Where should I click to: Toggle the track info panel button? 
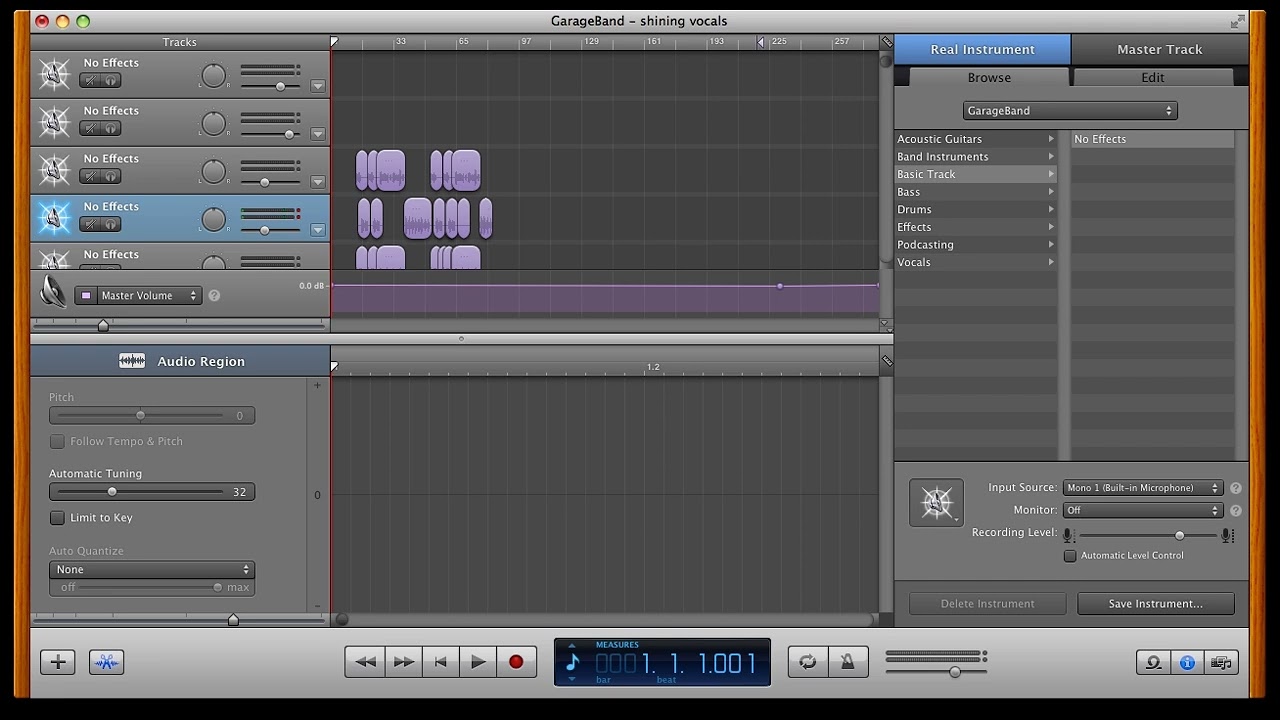click(1188, 662)
